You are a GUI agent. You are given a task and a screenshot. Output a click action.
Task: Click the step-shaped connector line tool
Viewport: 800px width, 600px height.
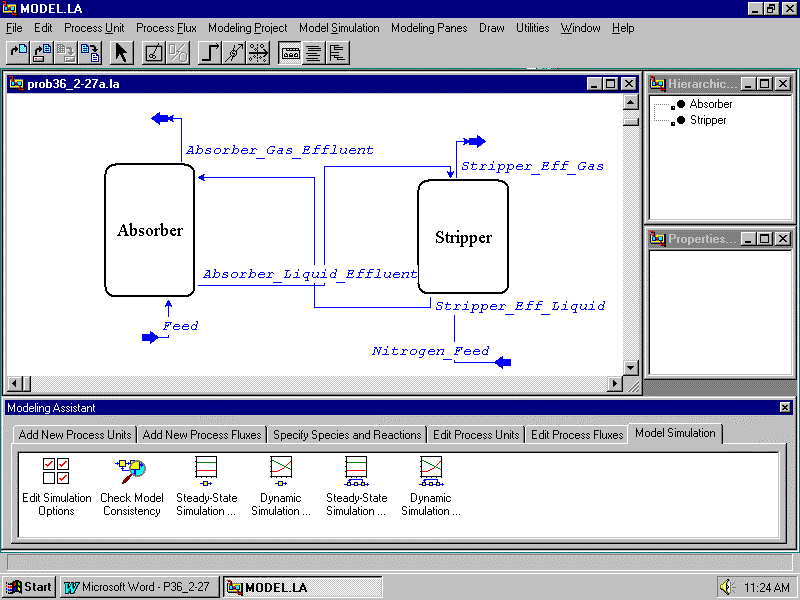211,53
